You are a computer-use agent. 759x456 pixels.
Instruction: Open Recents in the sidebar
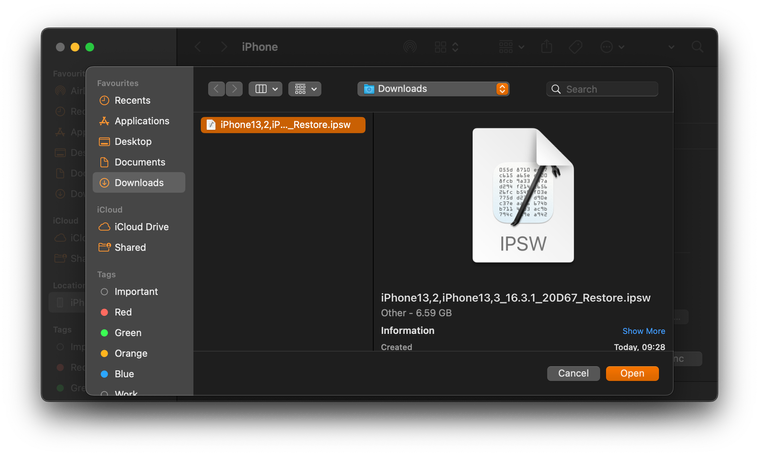click(x=132, y=100)
